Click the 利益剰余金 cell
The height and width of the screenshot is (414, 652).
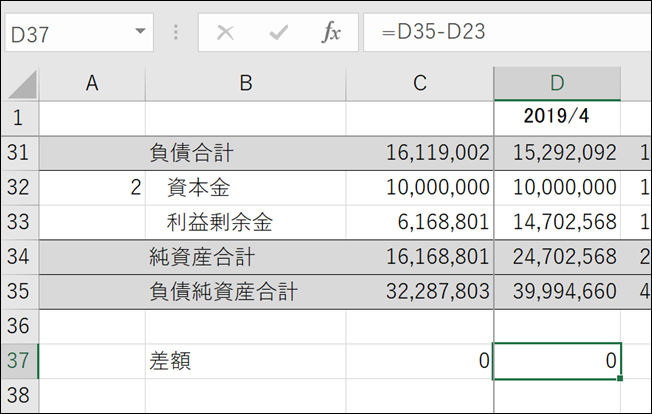click(x=245, y=222)
